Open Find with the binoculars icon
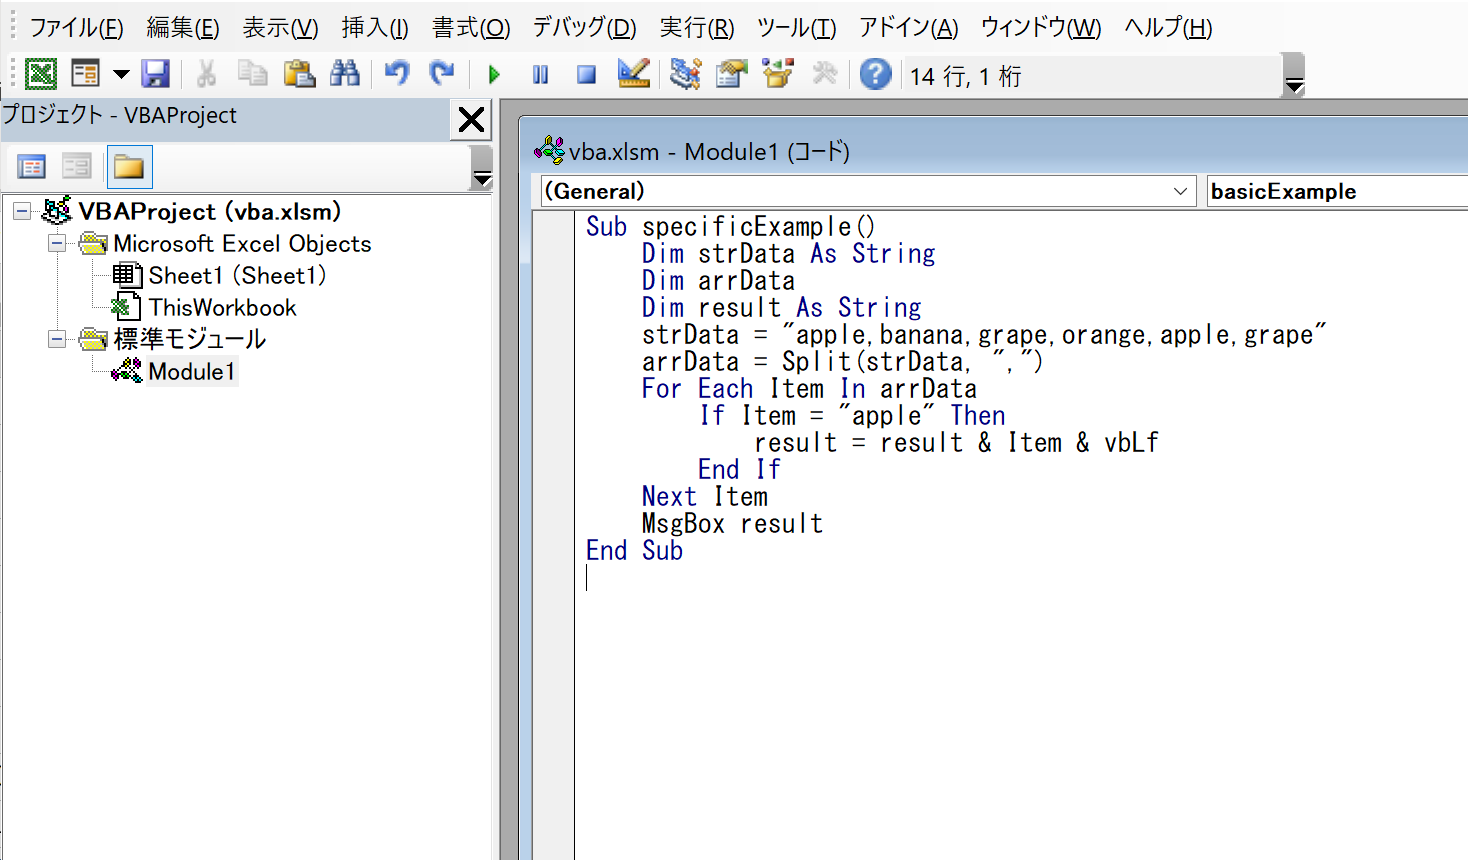The width and height of the screenshot is (1468, 860). (x=345, y=74)
